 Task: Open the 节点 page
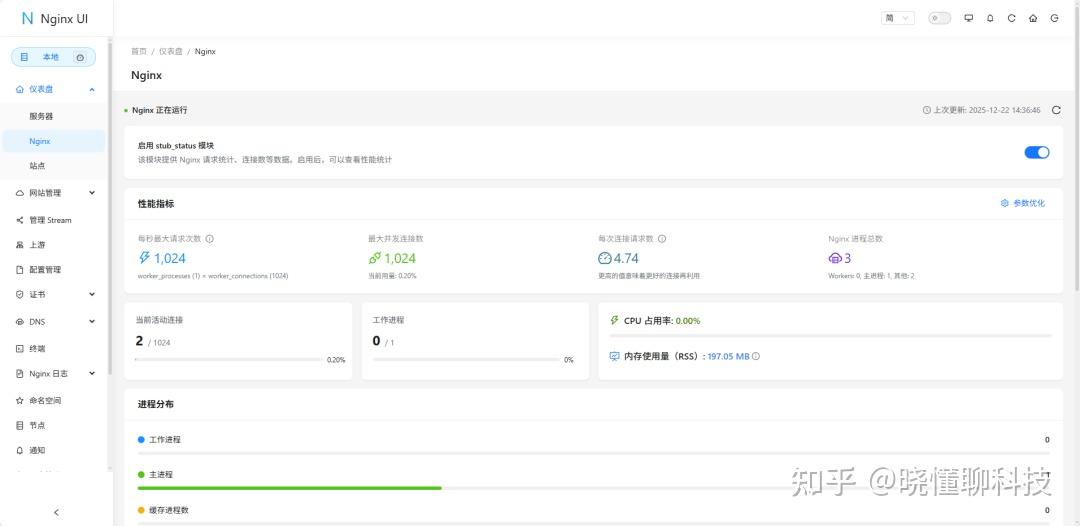click(55, 425)
